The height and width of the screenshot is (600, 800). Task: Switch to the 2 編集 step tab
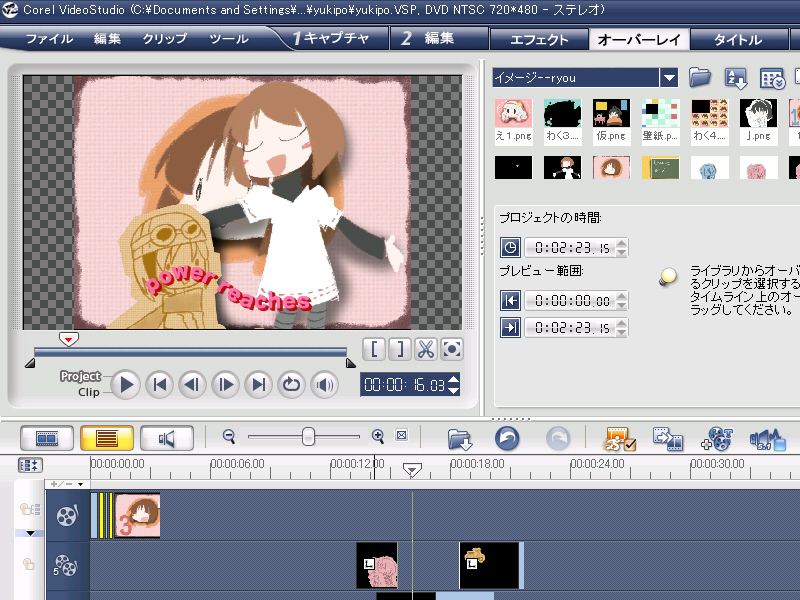click(x=439, y=38)
